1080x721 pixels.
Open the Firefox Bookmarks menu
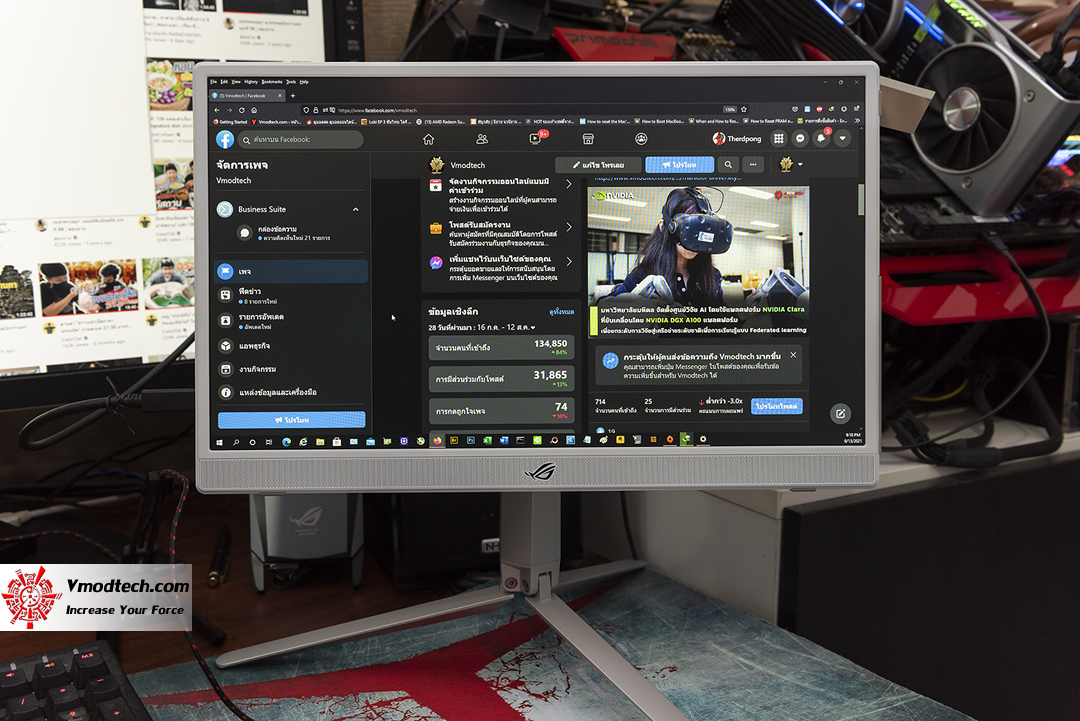pos(272,82)
